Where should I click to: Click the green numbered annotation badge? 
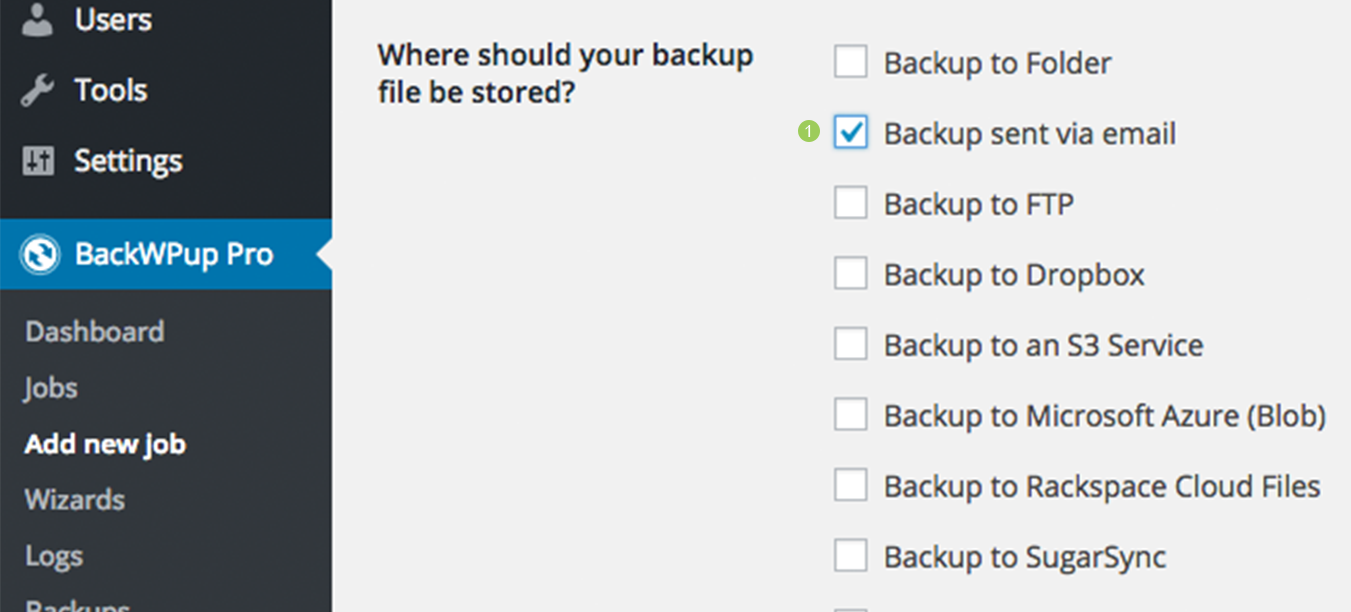808,131
